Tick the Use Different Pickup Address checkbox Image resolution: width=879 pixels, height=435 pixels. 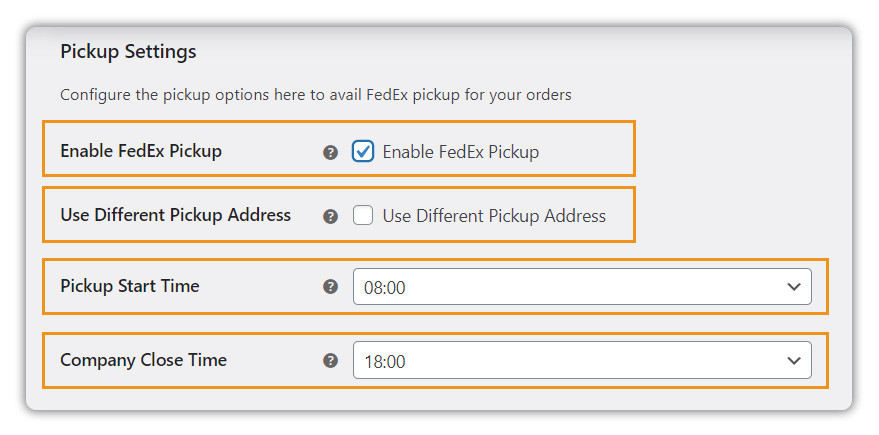click(363, 215)
